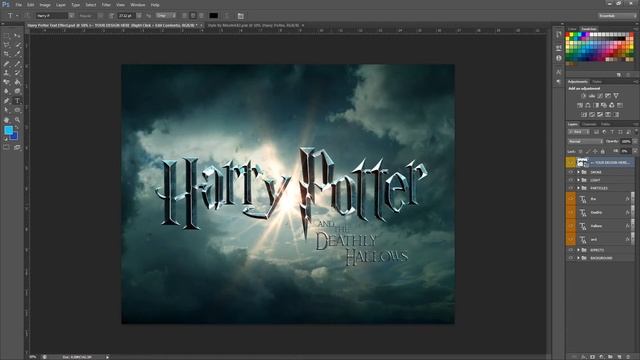The width and height of the screenshot is (640, 360).
Task: Select the Lasso tool
Action: tap(7, 45)
